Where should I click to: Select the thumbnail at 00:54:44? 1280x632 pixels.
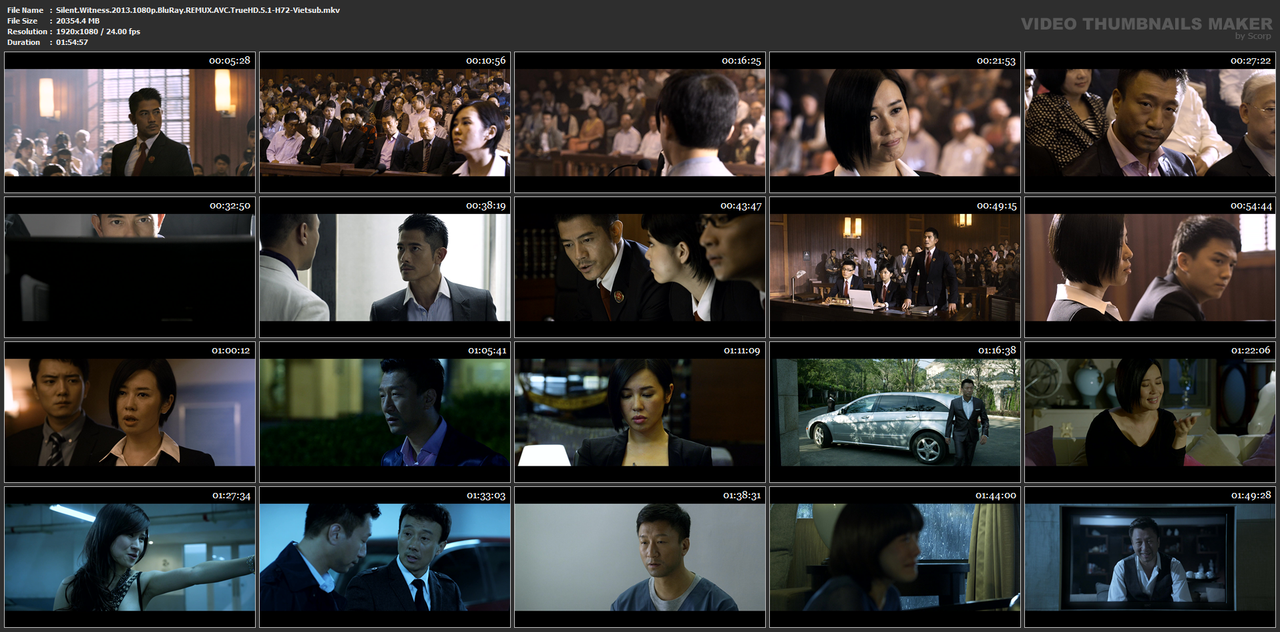coord(1150,267)
